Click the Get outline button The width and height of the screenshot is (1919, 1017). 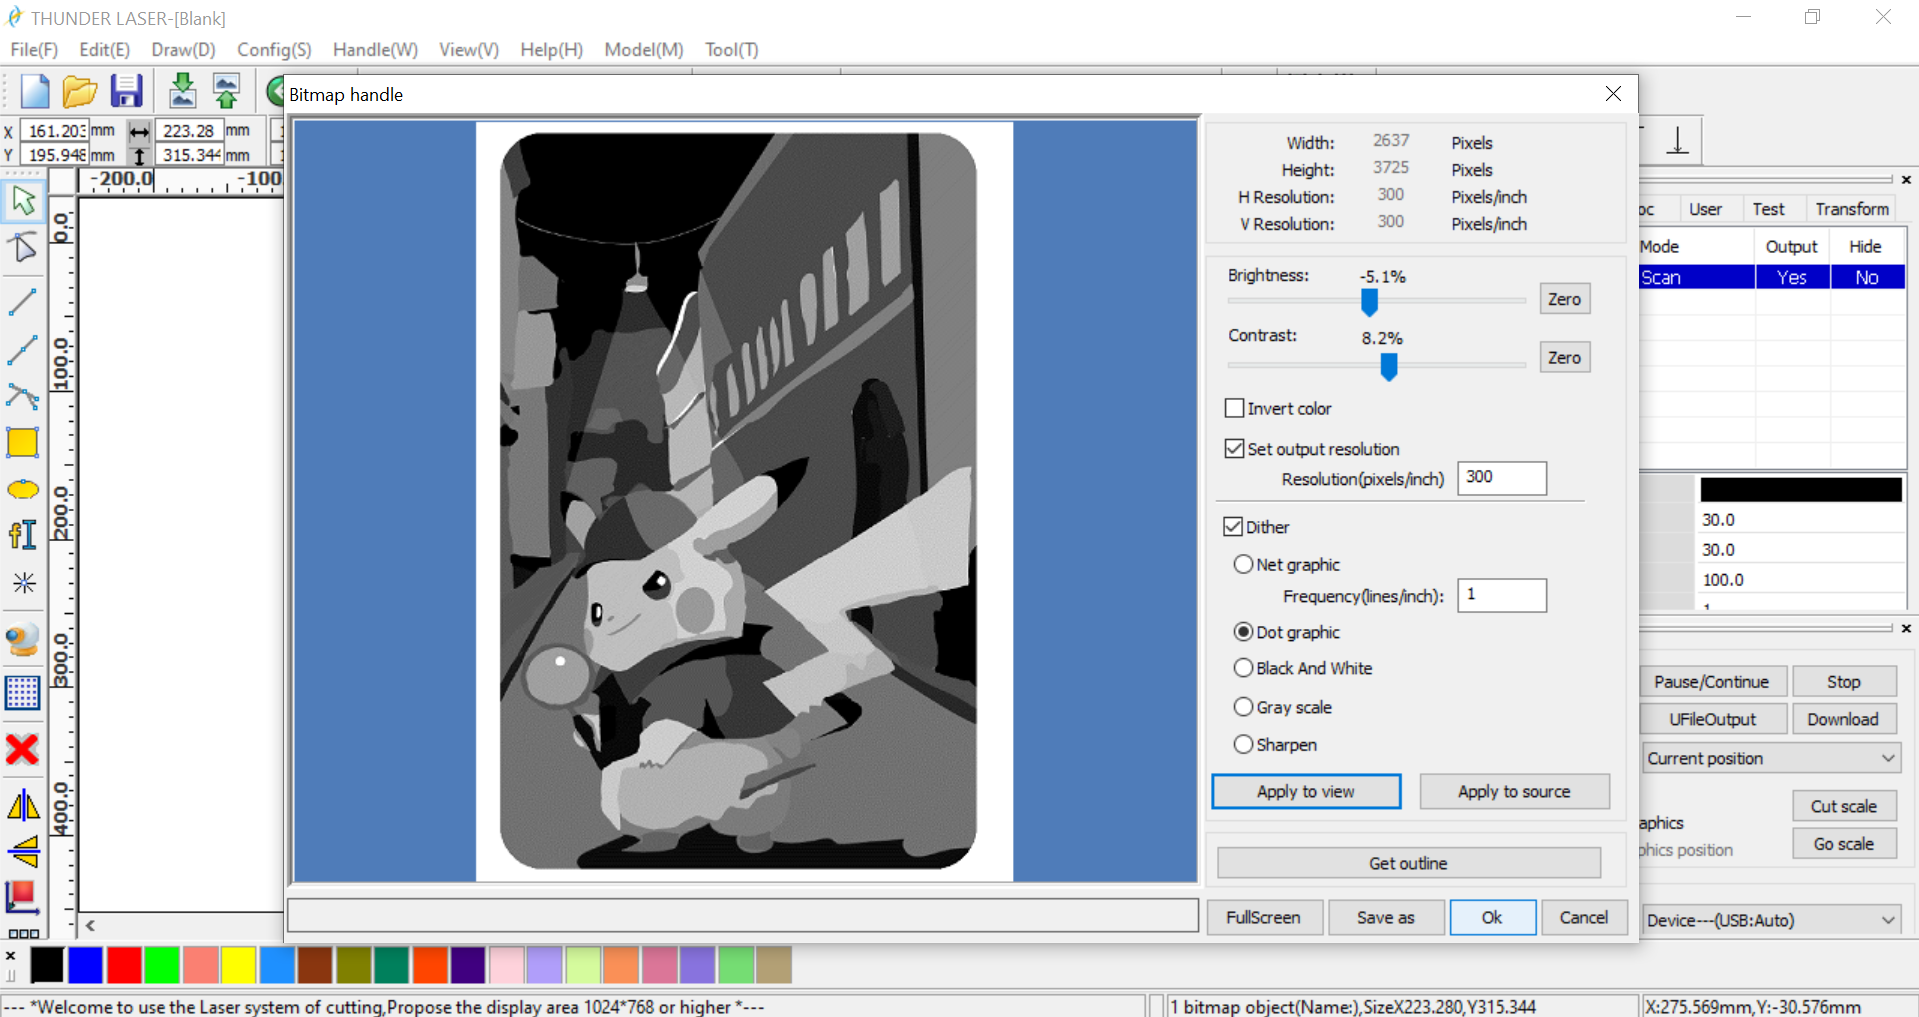[x=1408, y=863]
